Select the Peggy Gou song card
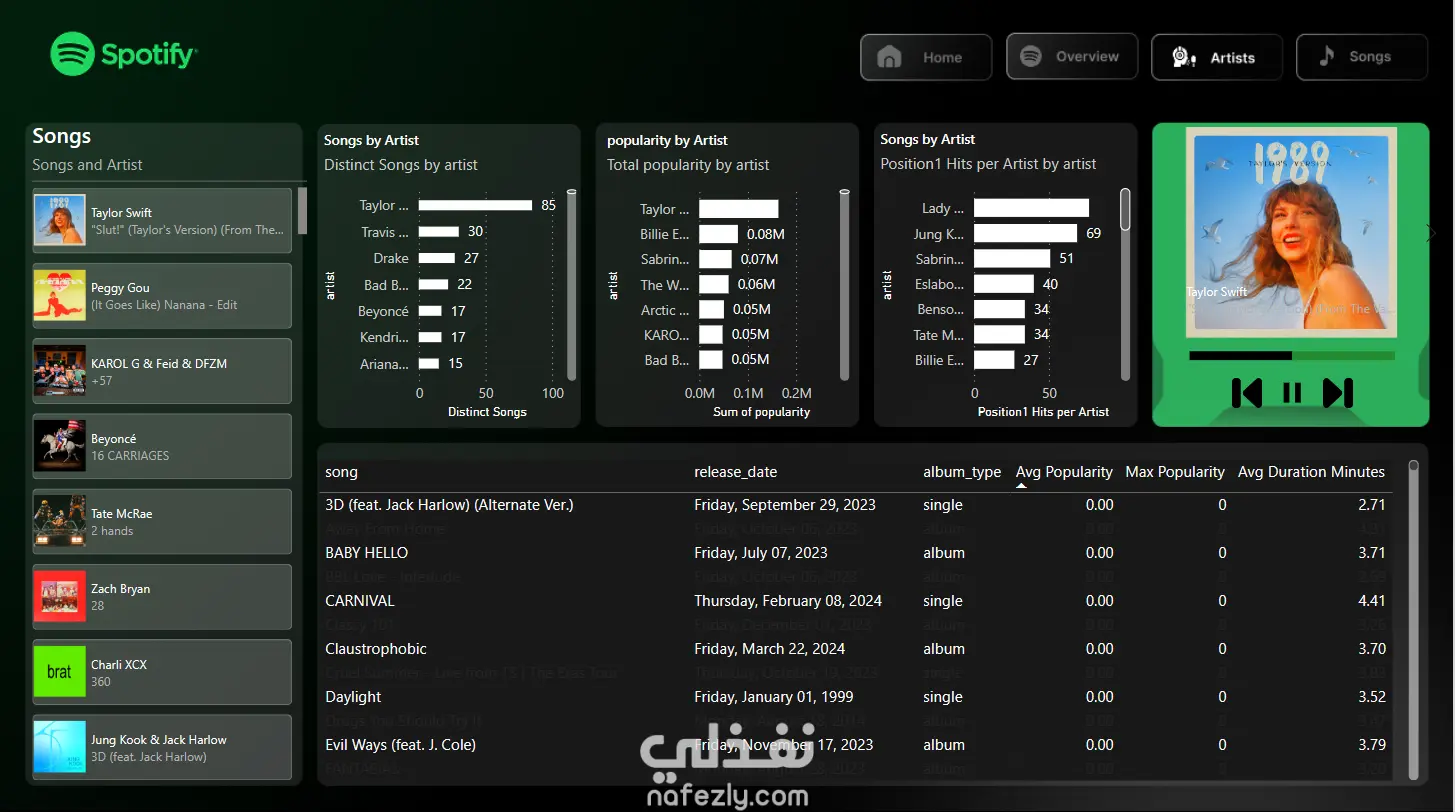Image resolution: width=1455 pixels, height=812 pixels. pos(162,296)
